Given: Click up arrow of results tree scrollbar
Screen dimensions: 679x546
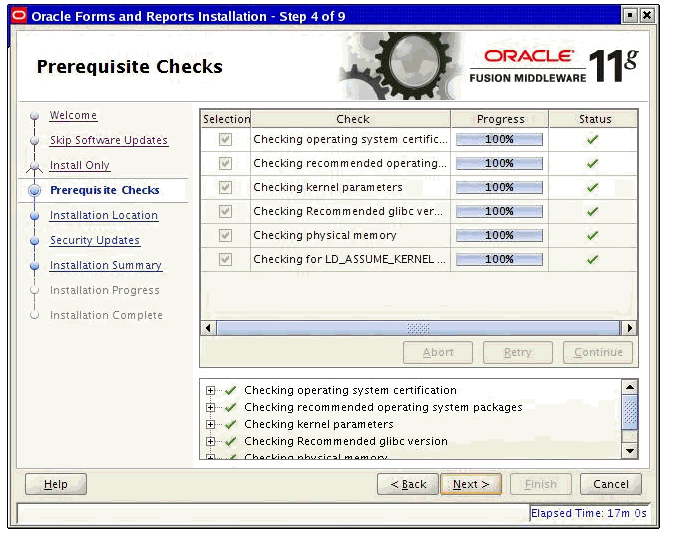Looking at the screenshot, I should 630,387.
